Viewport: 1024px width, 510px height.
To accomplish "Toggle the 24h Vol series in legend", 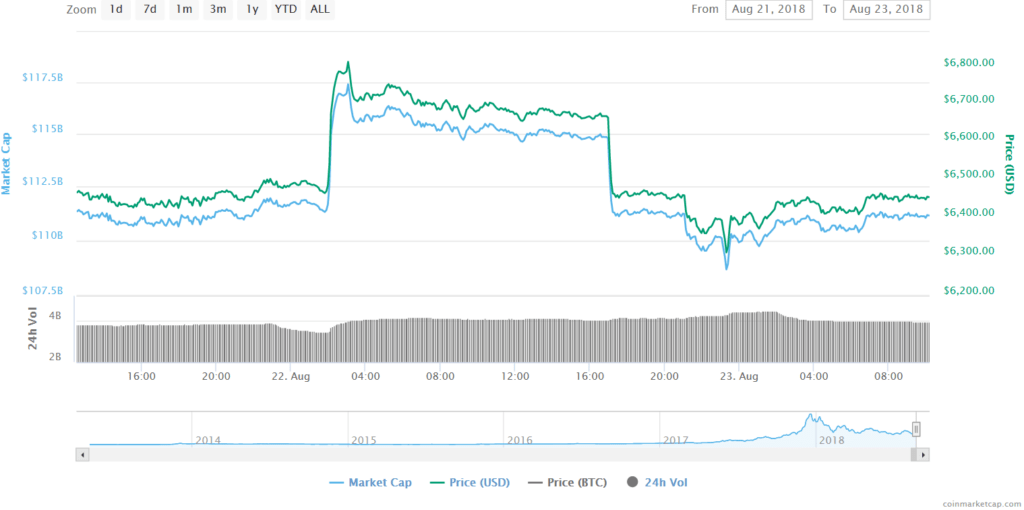I will click(656, 483).
